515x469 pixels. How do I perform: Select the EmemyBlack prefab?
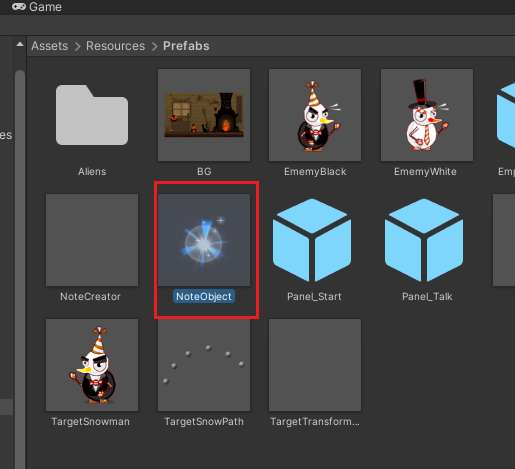coord(315,115)
